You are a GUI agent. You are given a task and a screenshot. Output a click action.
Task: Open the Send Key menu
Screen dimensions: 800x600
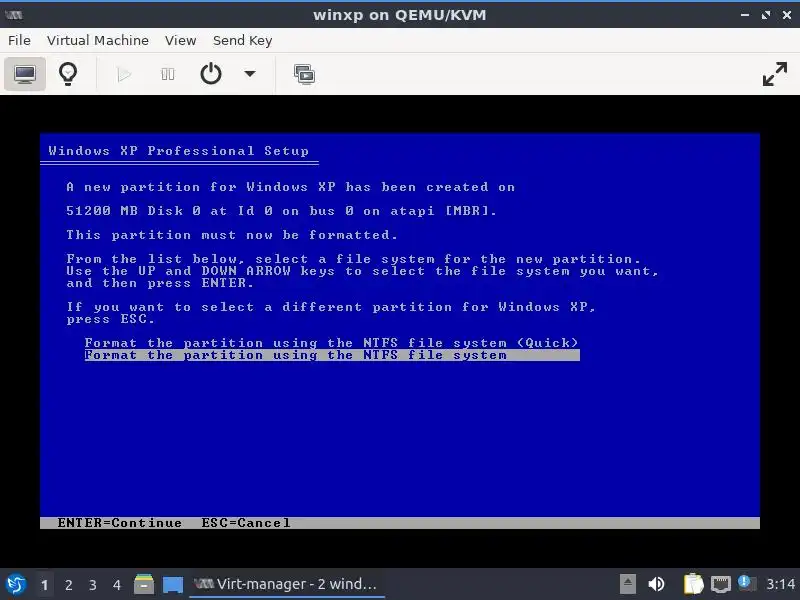click(x=242, y=40)
